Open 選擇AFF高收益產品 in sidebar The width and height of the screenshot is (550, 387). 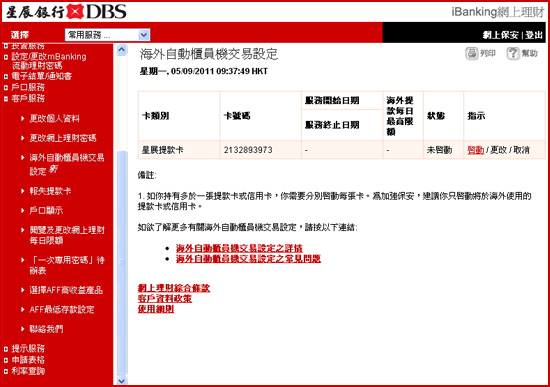pyautogui.click(x=66, y=290)
